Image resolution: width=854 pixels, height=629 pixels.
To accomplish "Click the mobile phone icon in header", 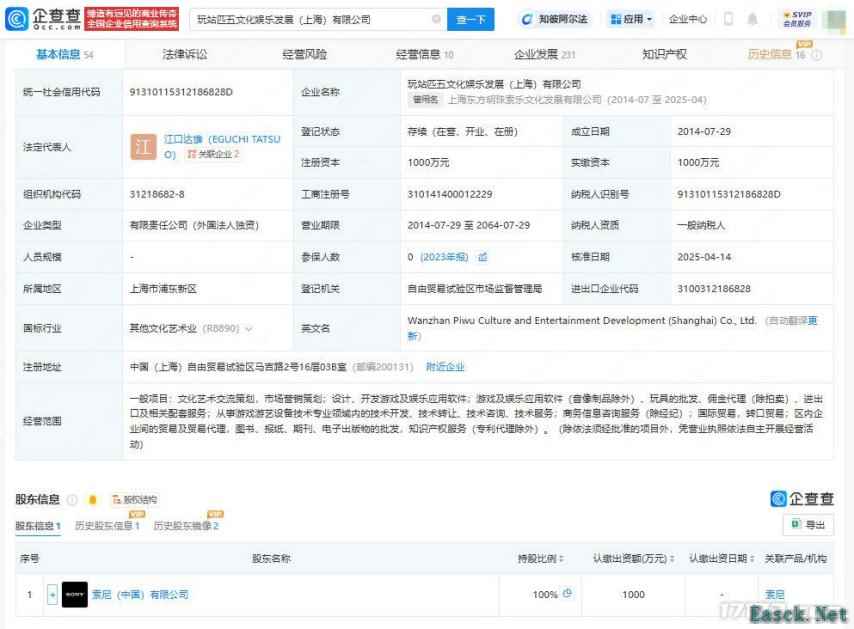I will [728, 19].
